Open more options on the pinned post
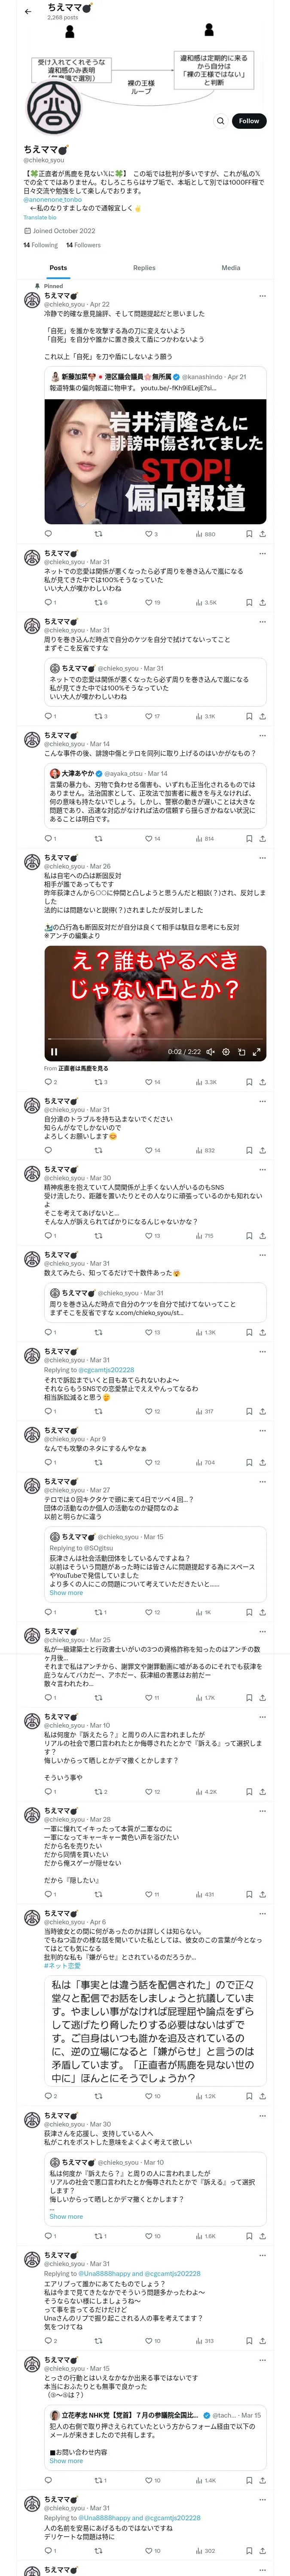The height and width of the screenshot is (2576, 290). (x=262, y=296)
